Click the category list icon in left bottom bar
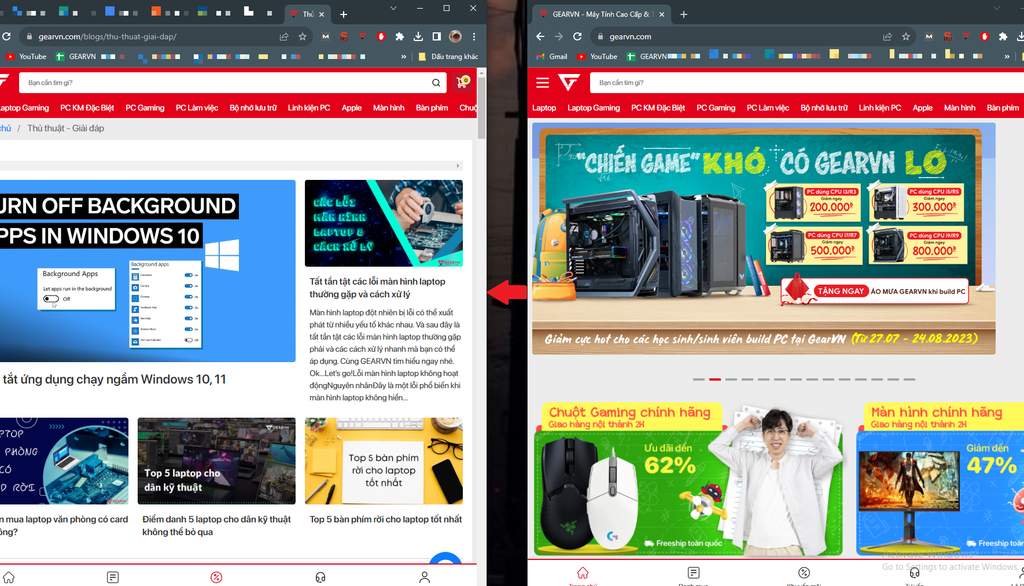 tap(113, 578)
